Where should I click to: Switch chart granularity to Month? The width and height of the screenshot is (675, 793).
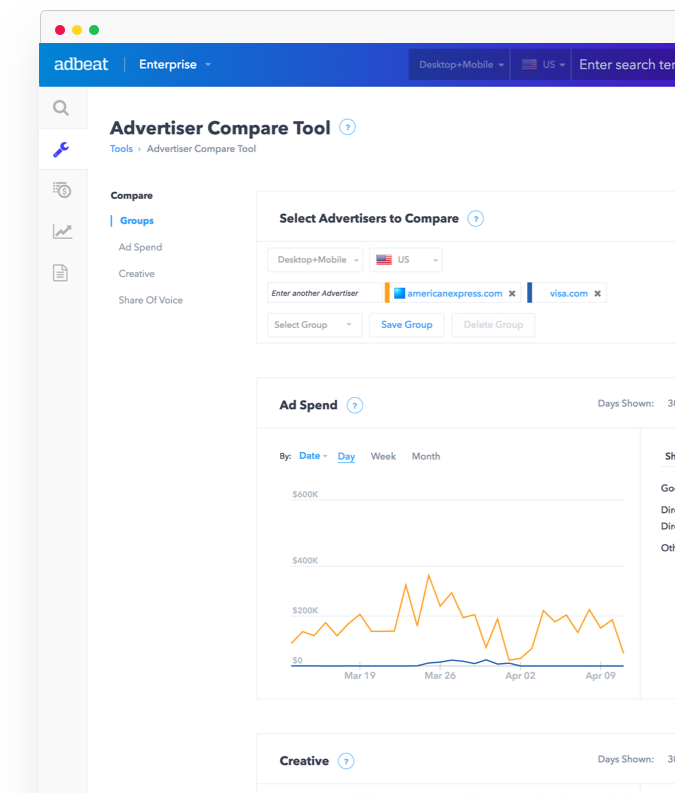(425, 456)
